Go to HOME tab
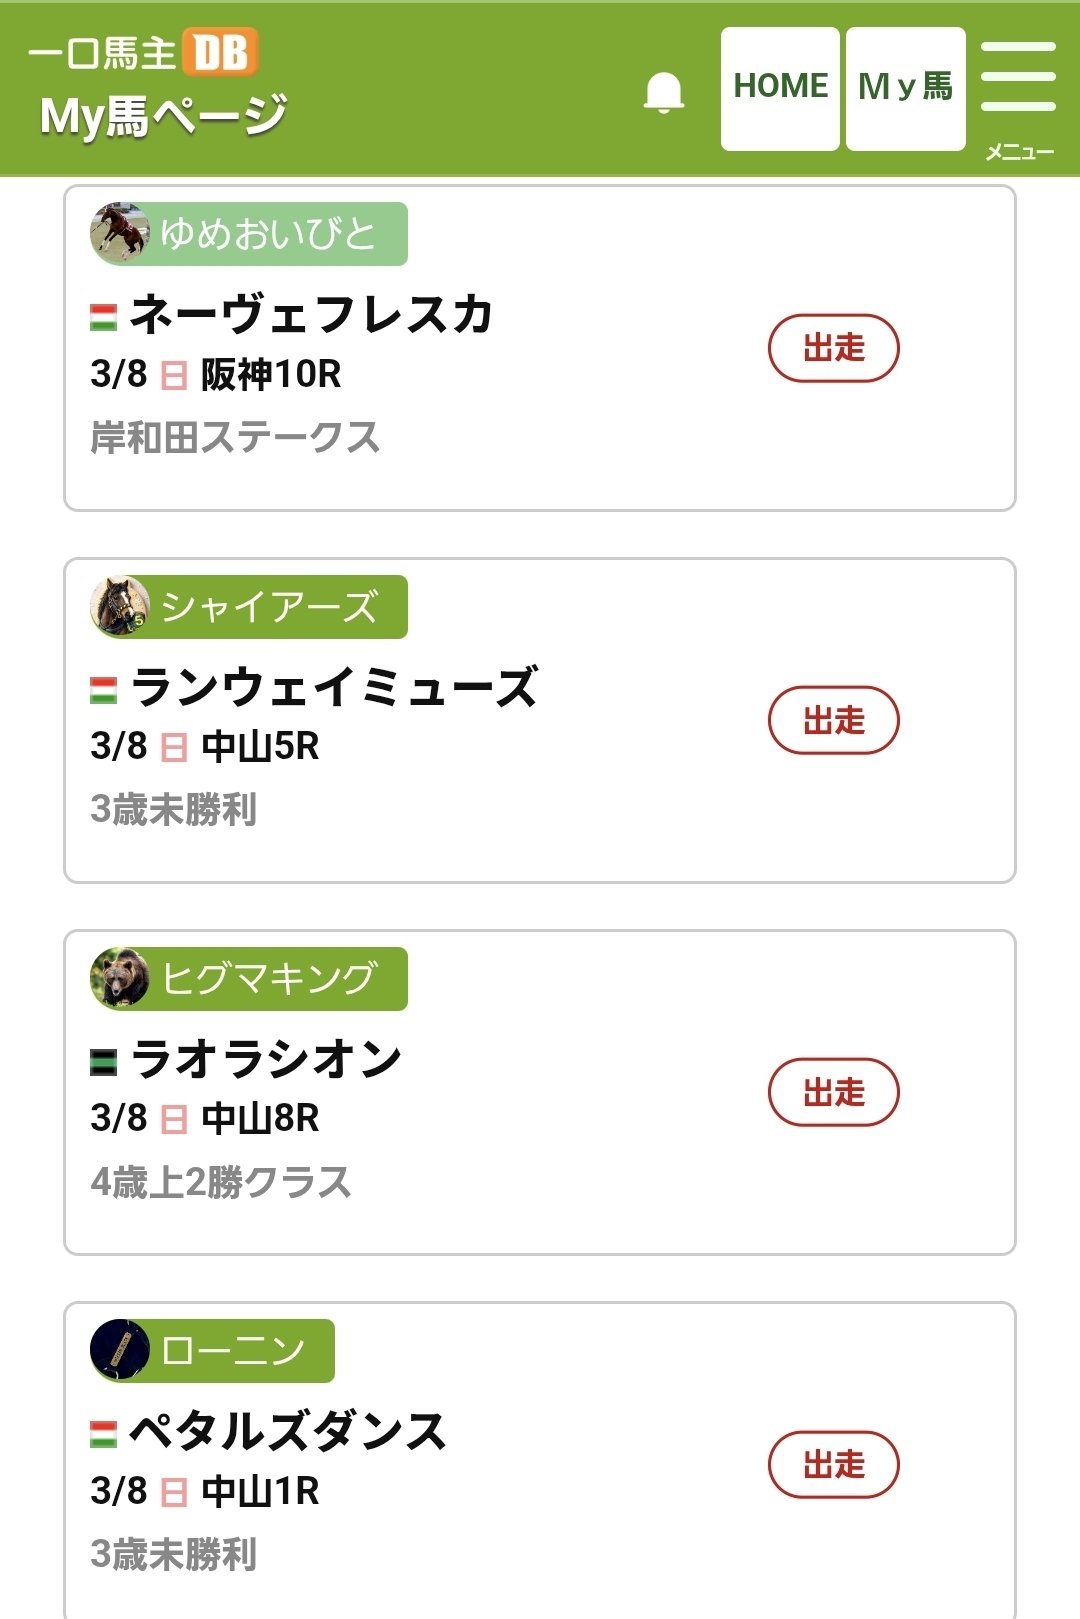 780,88
